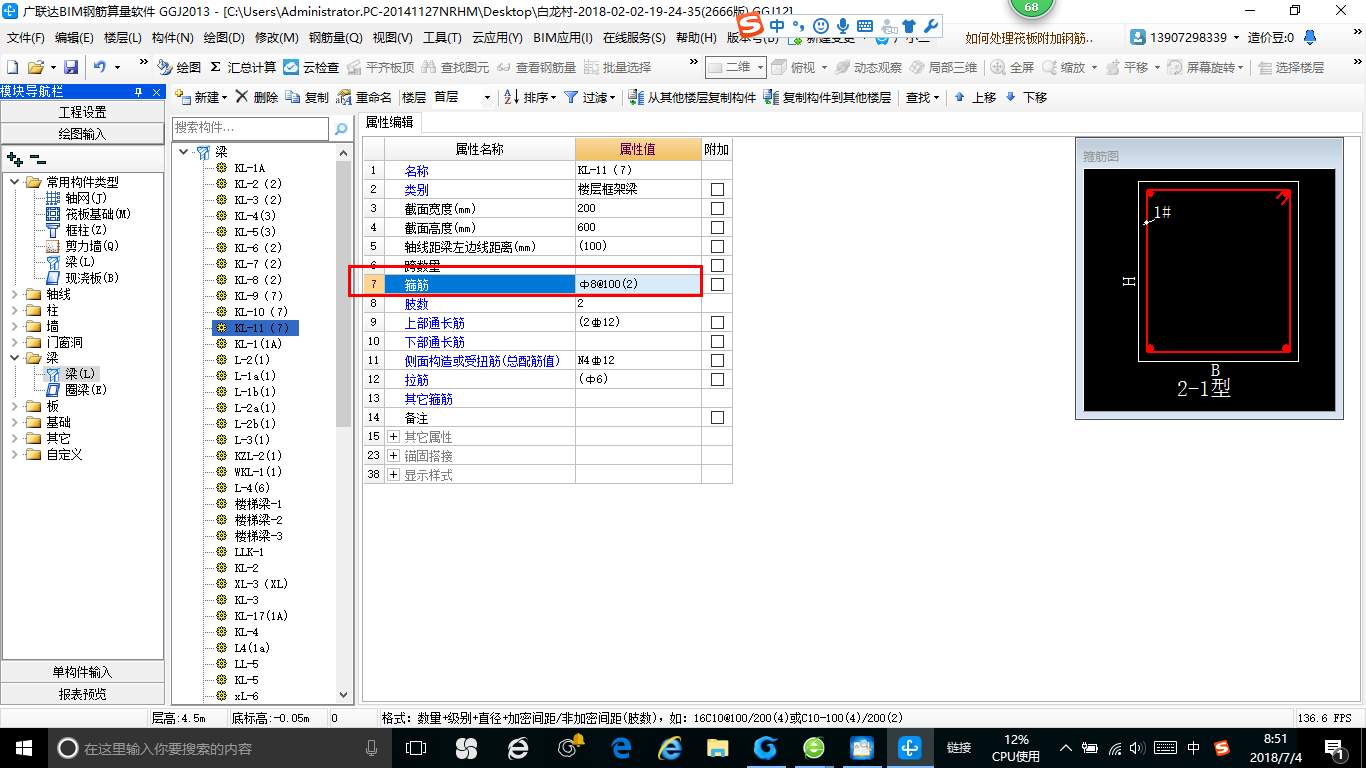The width and height of the screenshot is (1366, 768).
Task: Start 云检查 cloud check
Action: [x=311, y=67]
